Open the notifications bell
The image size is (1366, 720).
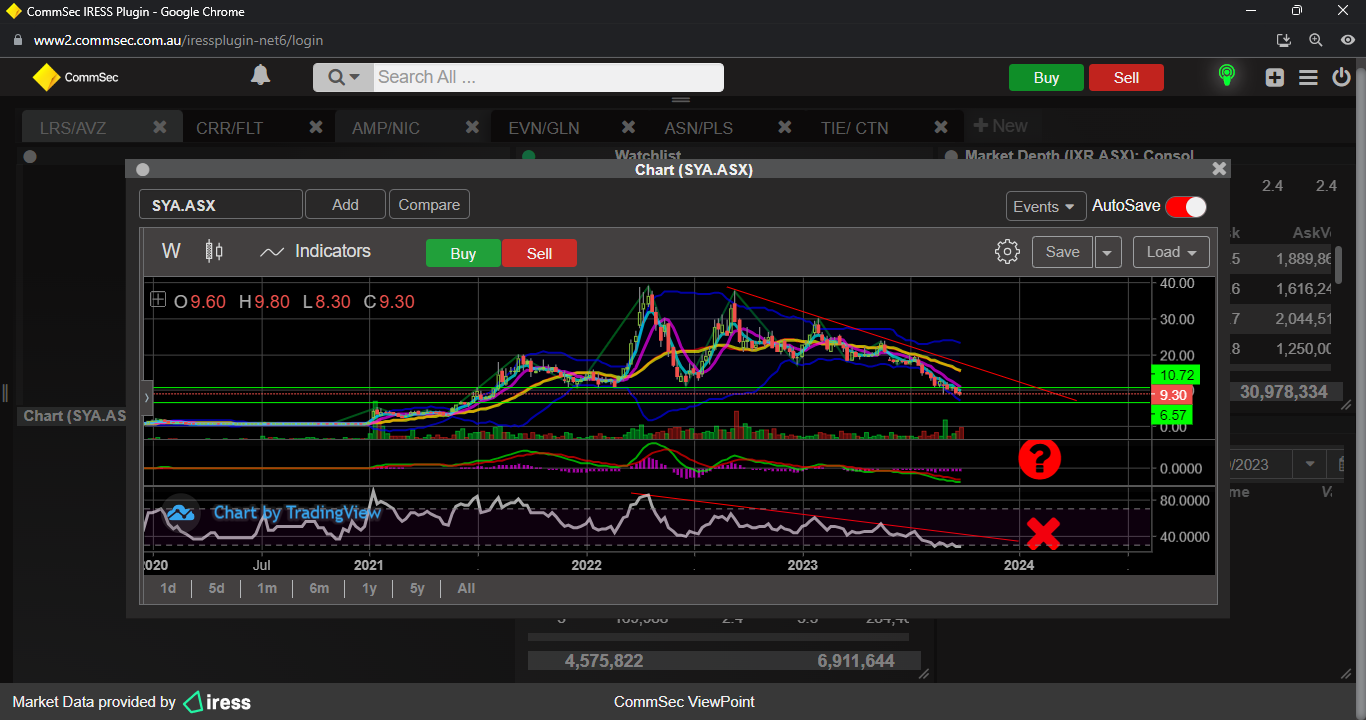pyautogui.click(x=260, y=76)
